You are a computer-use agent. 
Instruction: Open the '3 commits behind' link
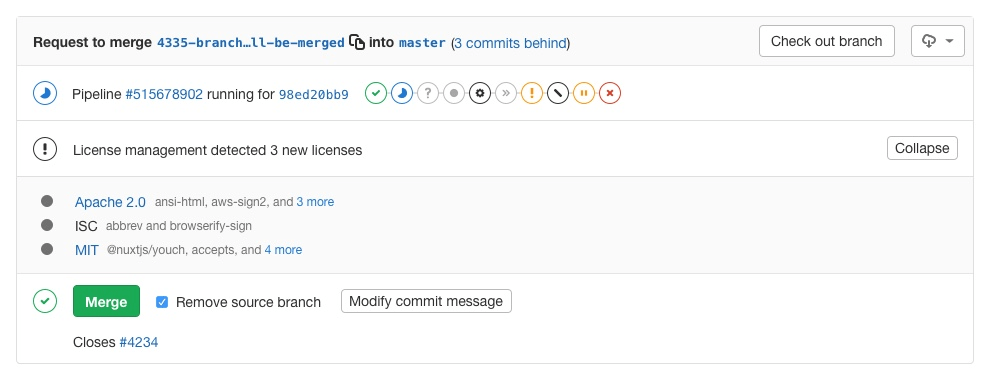tap(510, 43)
